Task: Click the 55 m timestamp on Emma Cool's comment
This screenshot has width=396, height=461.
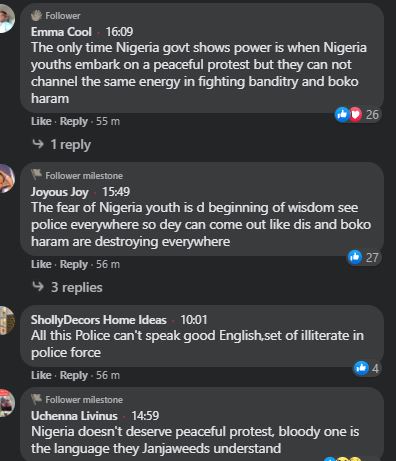Action: tap(108, 121)
